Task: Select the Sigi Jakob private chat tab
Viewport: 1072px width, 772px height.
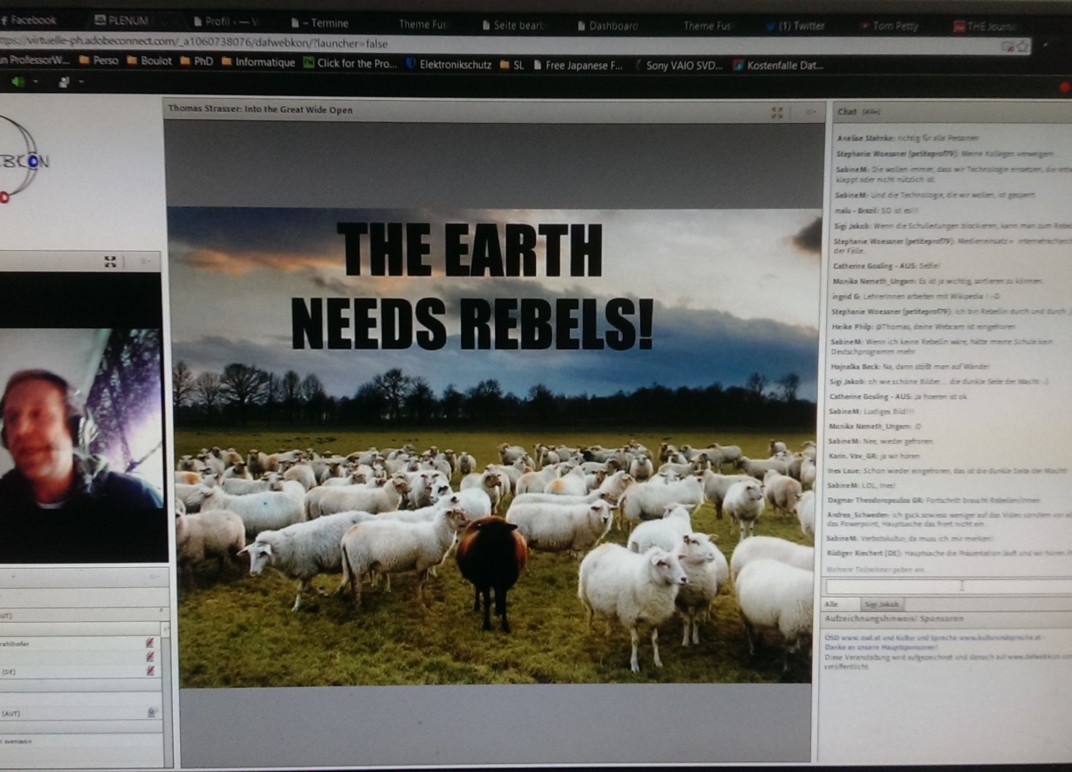Action: (882, 604)
